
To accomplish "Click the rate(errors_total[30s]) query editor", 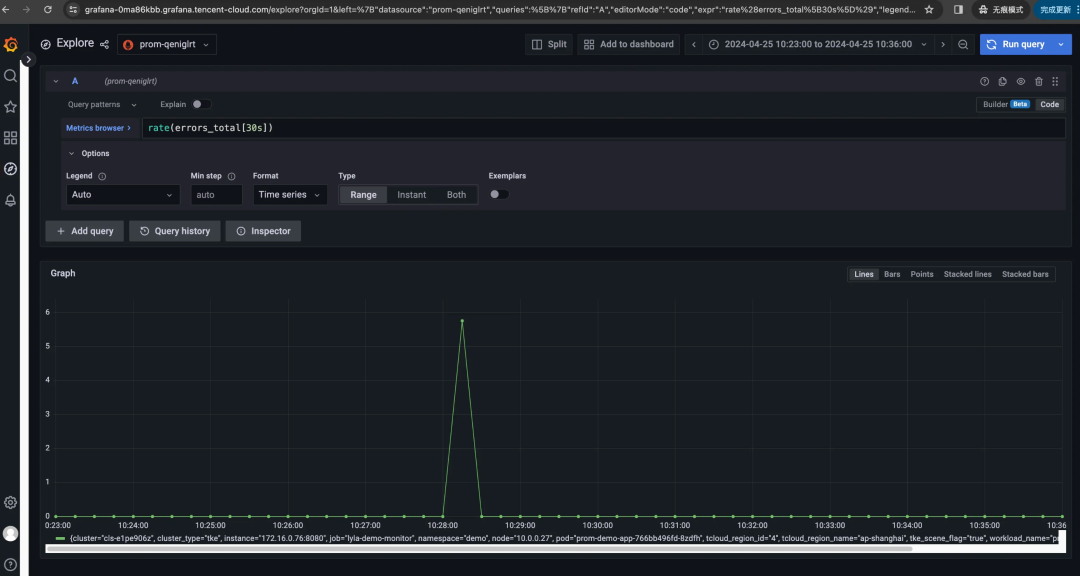I will pos(603,128).
